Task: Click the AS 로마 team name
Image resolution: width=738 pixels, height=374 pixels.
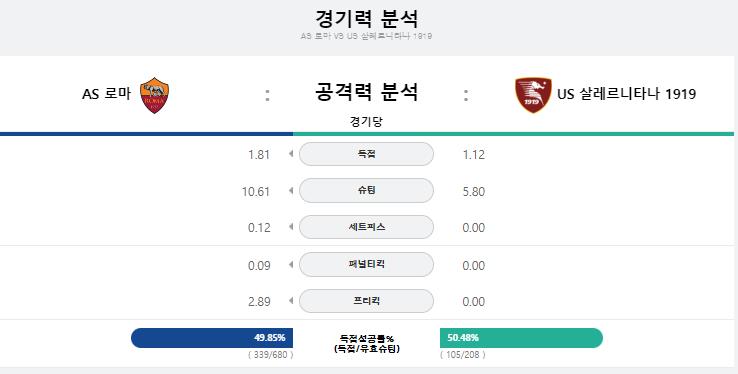Action: point(106,94)
